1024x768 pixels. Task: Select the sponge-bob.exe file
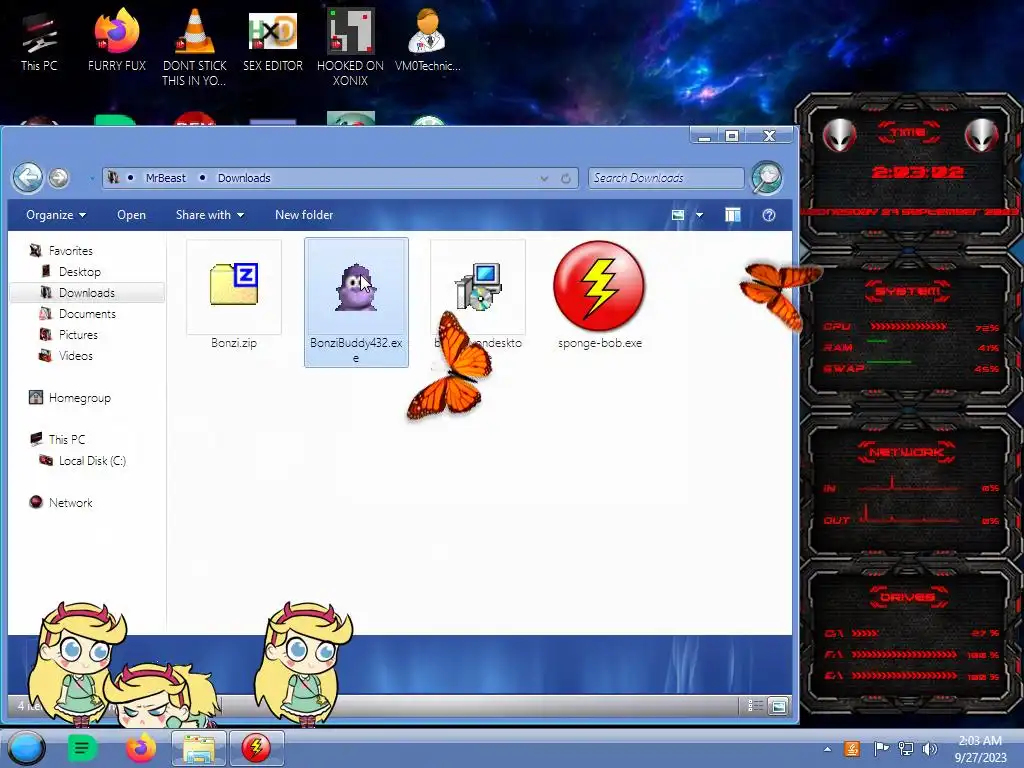pos(599,295)
